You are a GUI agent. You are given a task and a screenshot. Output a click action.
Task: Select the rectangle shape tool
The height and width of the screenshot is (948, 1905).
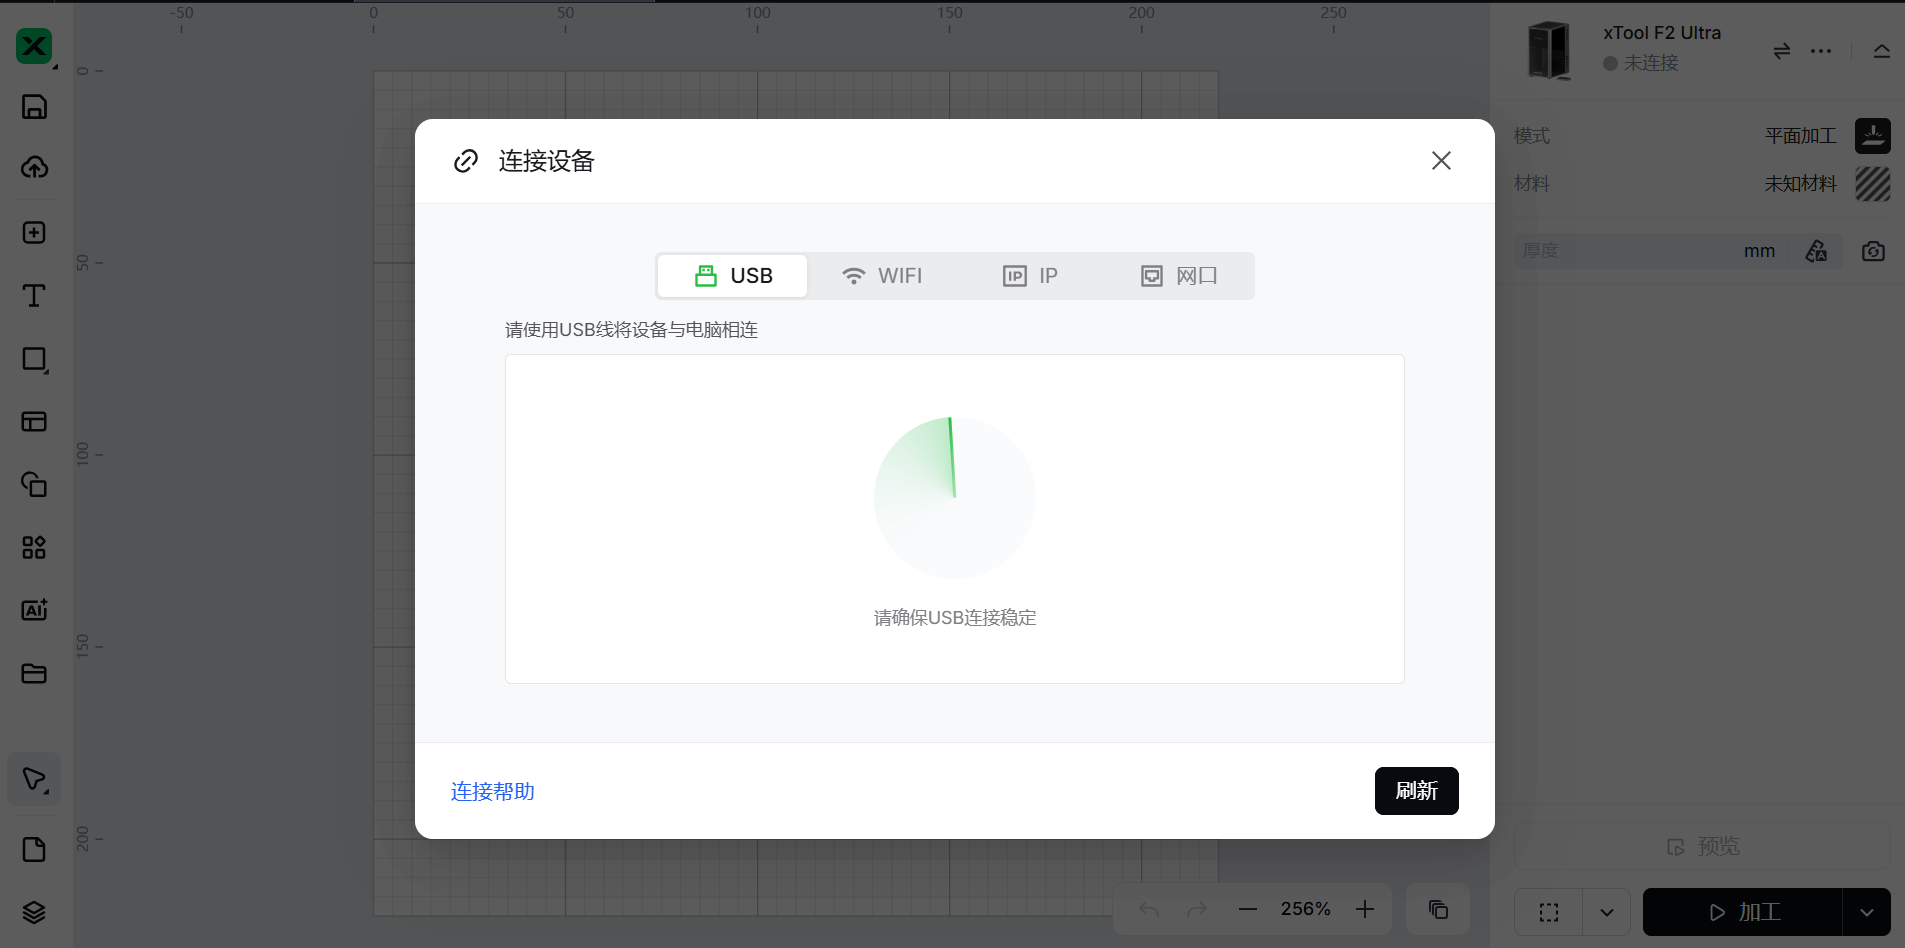pyautogui.click(x=34, y=359)
